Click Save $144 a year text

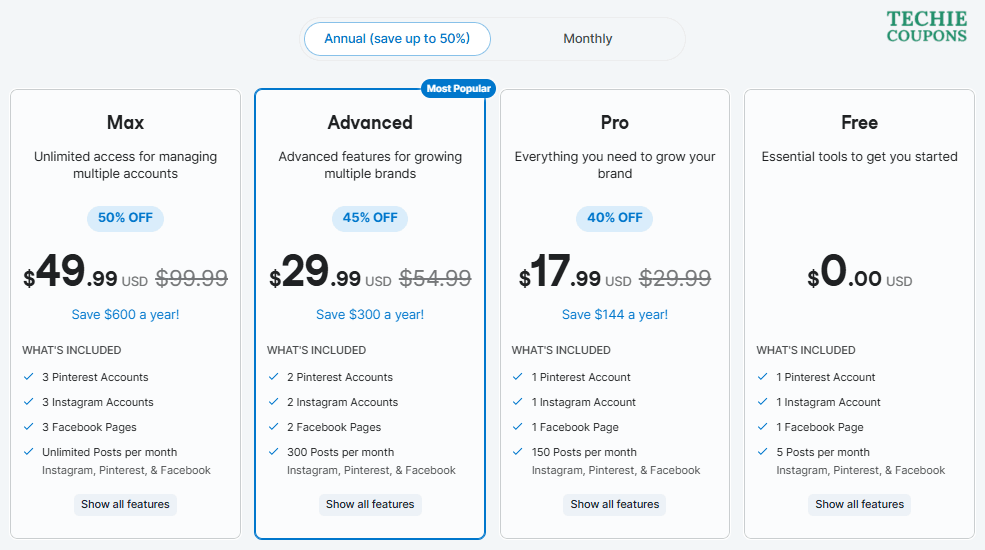[615, 314]
